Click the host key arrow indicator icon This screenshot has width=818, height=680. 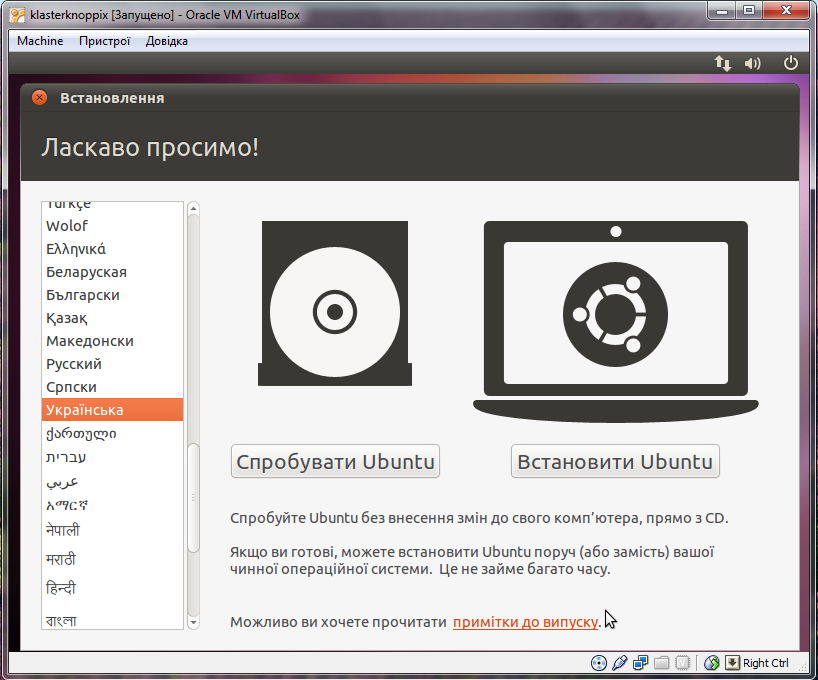click(x=732, y=663)
